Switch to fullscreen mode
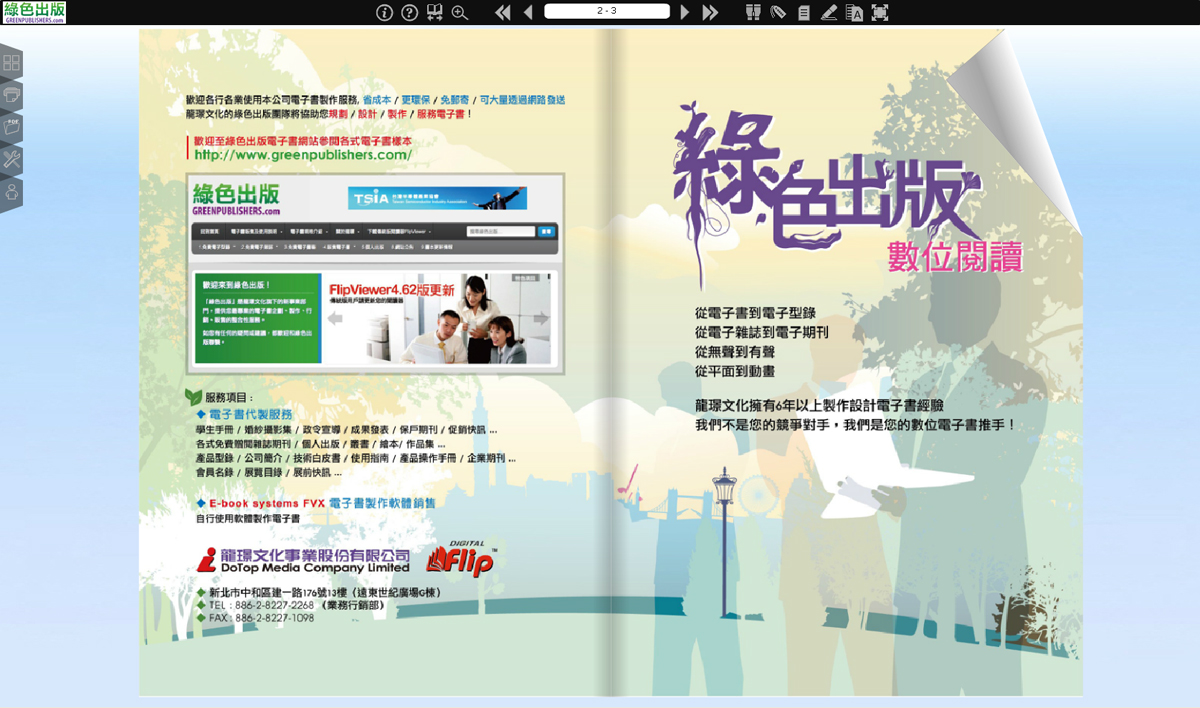Screen dimensions: 1200x708 tap(879, 13)
